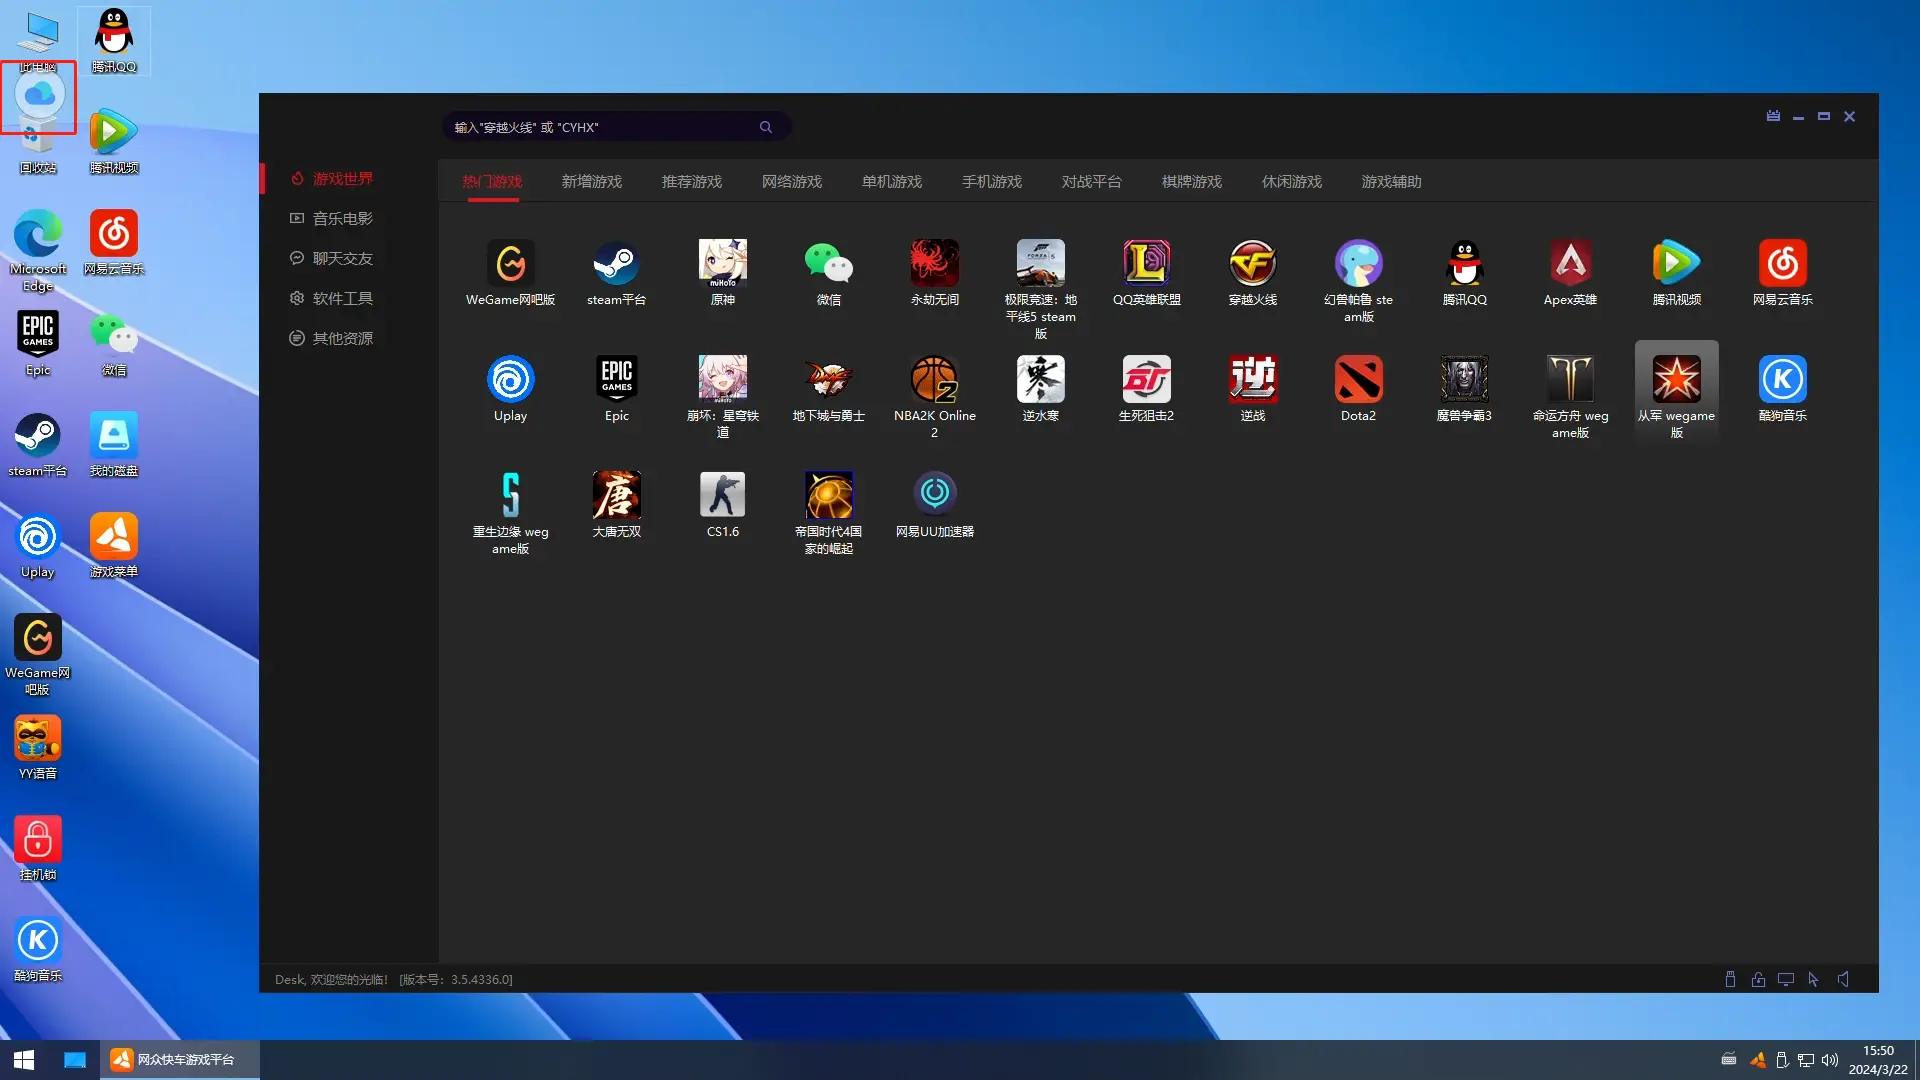1920x1080 pixels.
Task: Click the game search input field
Action: [x=600, y=127]
